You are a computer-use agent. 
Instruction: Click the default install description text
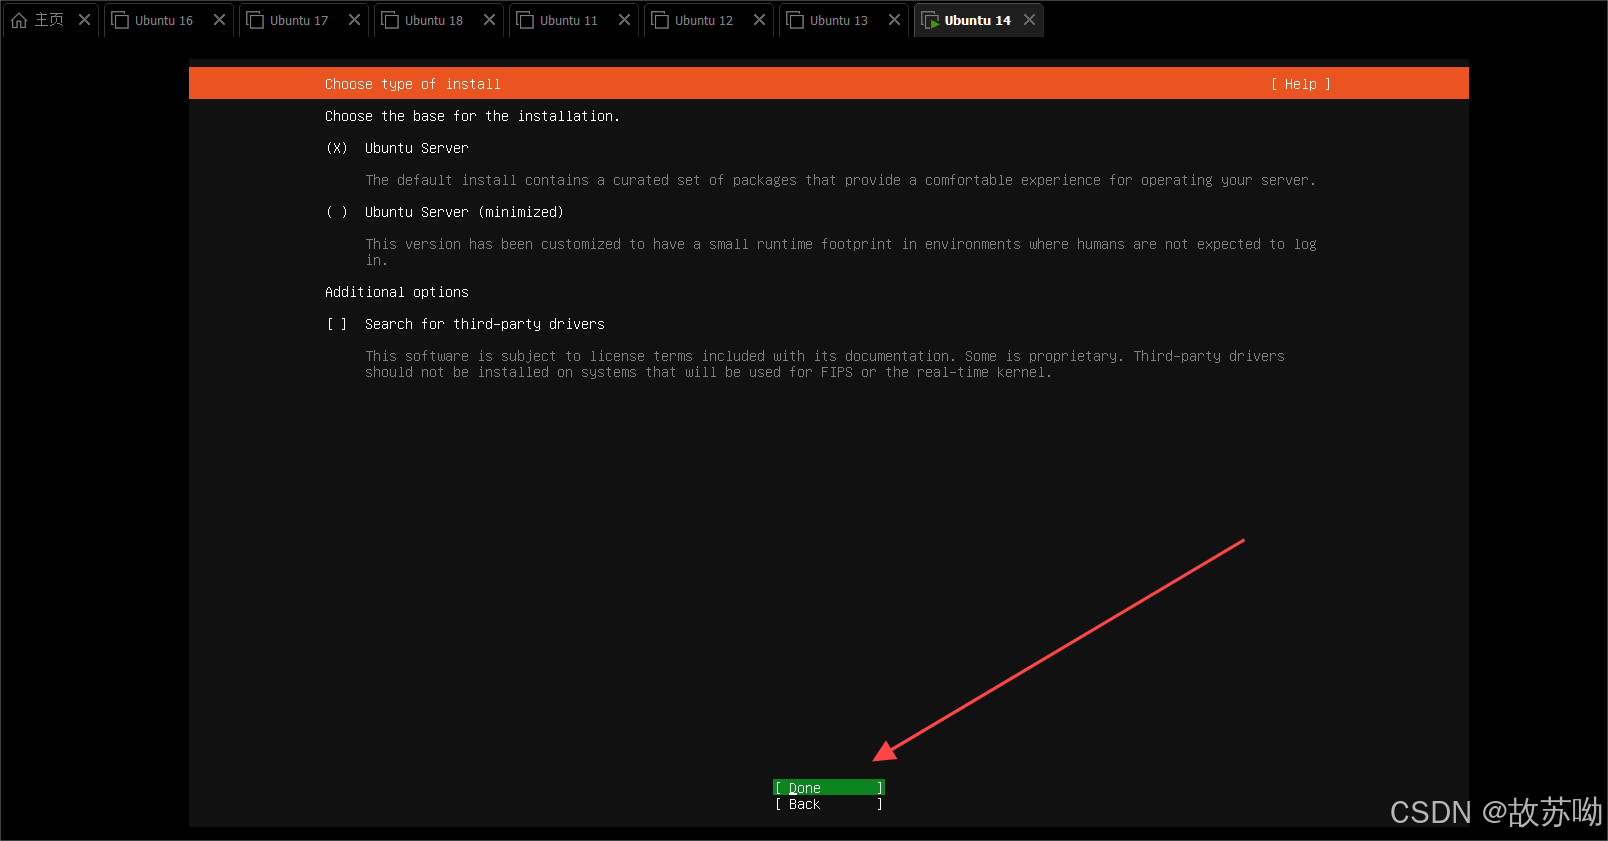(840, 180)
